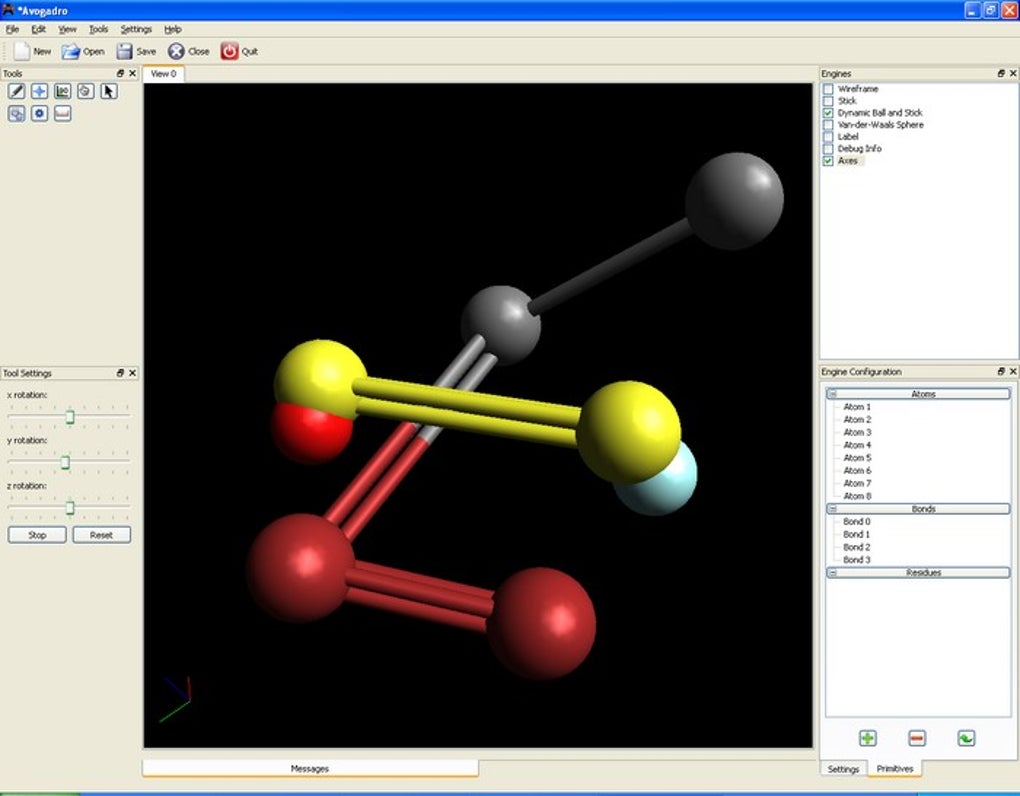Viewport: 1020px width, 796px height.
Task: Select the black arrow Selection tool
Action: coord(109,91)
